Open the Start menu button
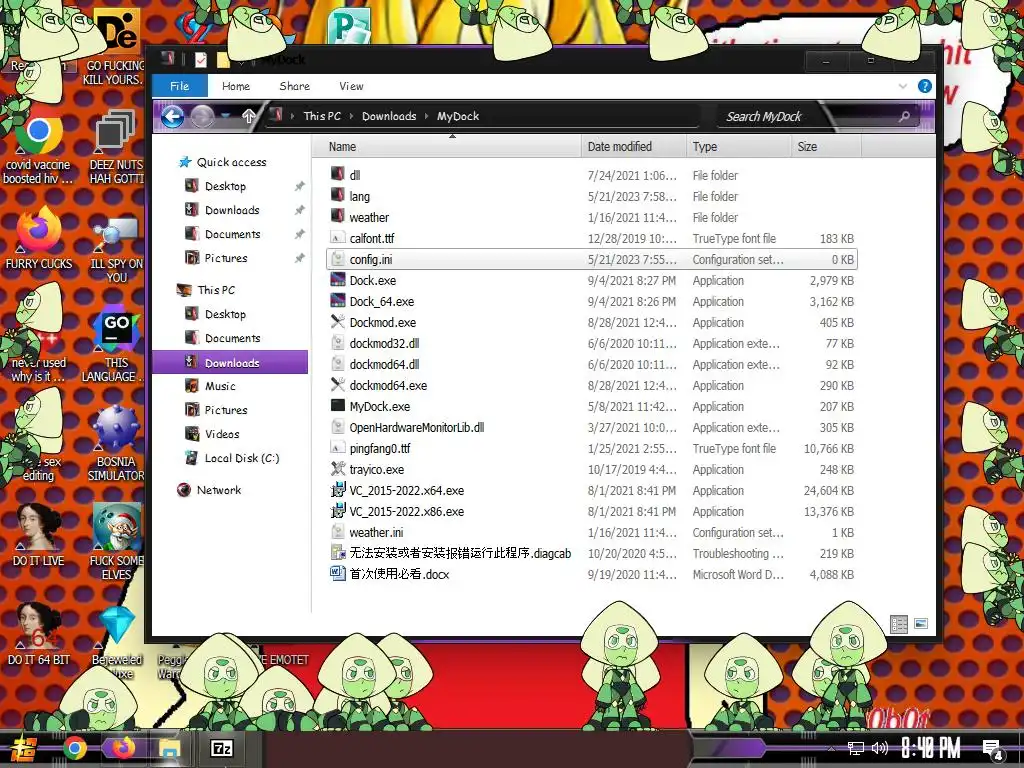 click(x=24, y=749)
